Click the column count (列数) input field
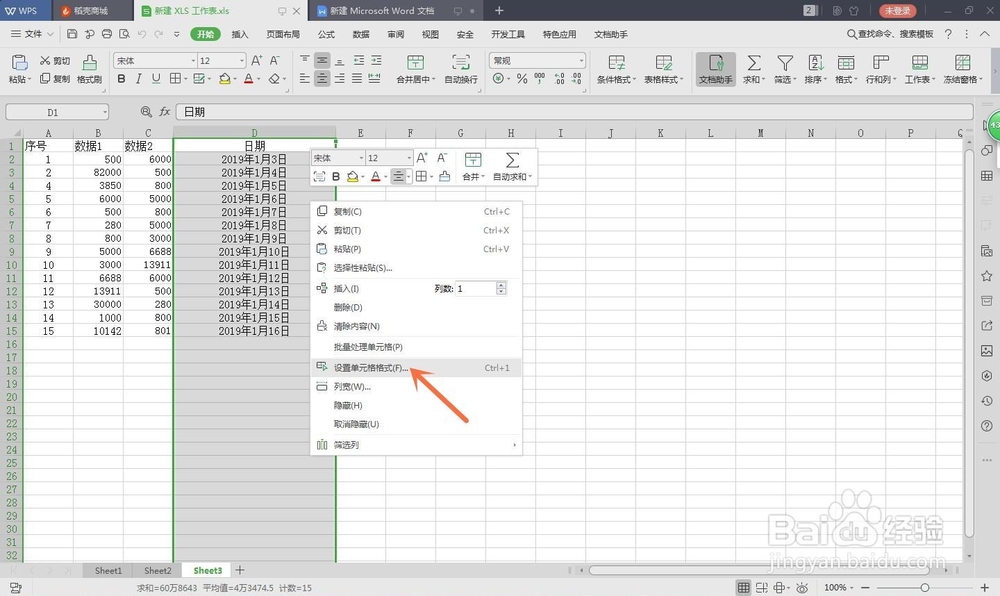 [477, 289]
